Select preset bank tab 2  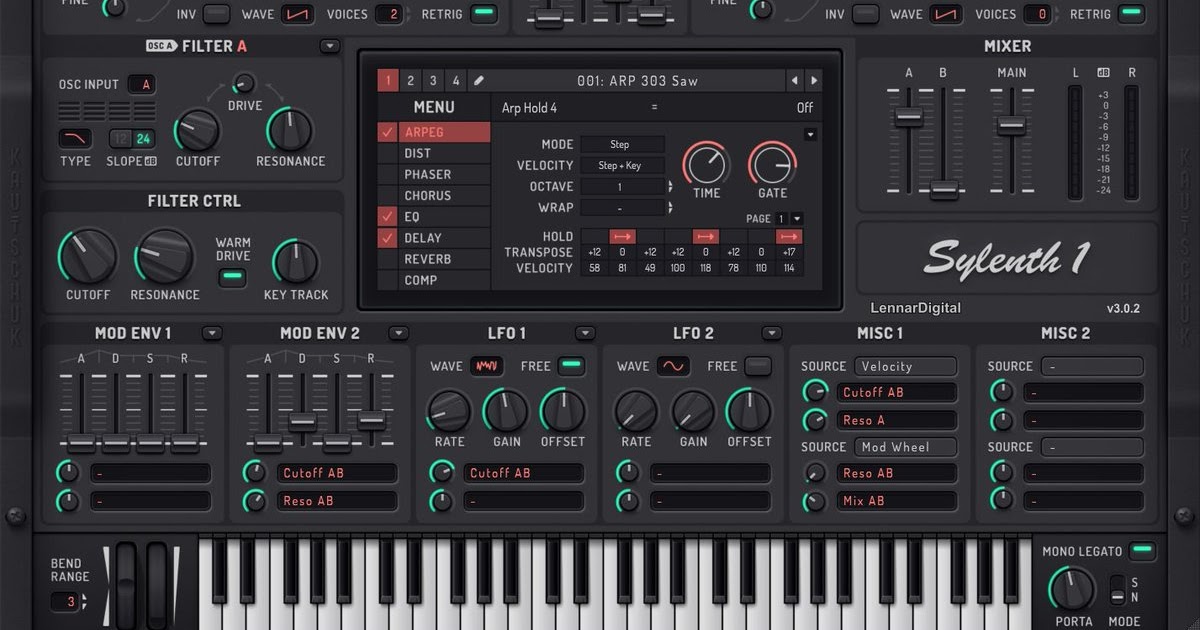pyautogui.click(x=410, y=81)
